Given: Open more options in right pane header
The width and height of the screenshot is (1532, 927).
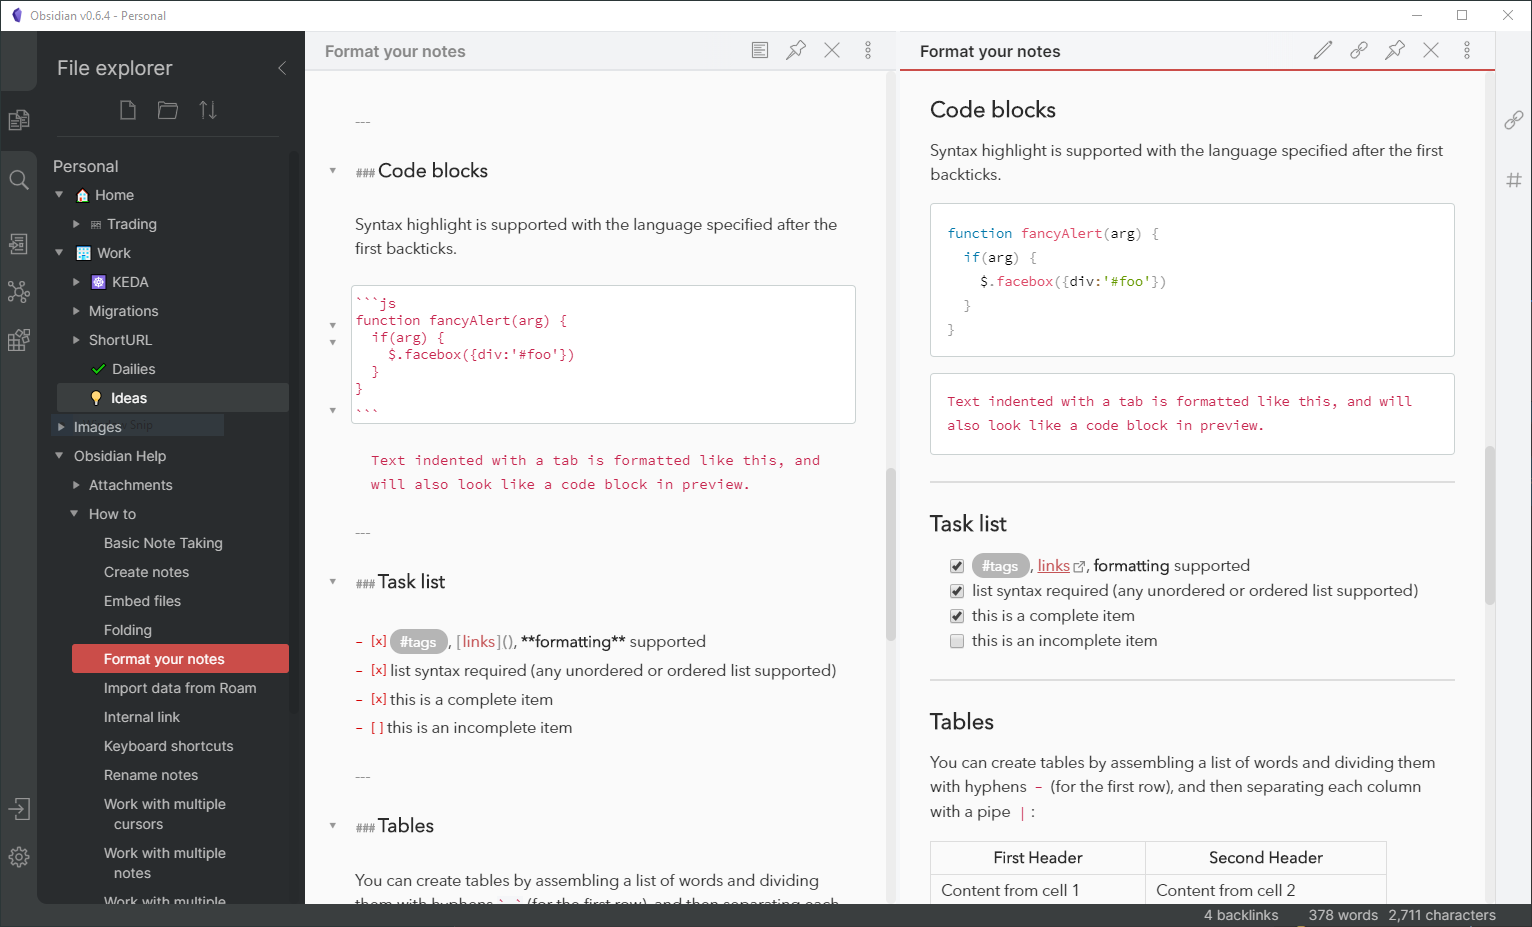Looking at the screenshot, I should pos(1467,50).
